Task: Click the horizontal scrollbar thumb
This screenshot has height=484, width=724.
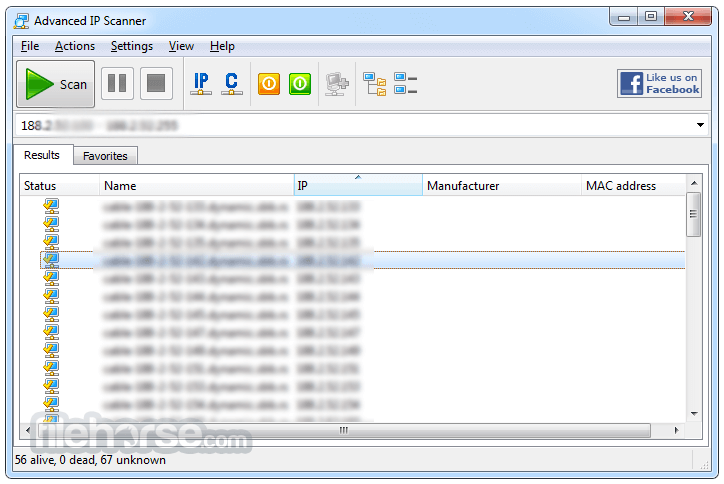Action: 344,430
